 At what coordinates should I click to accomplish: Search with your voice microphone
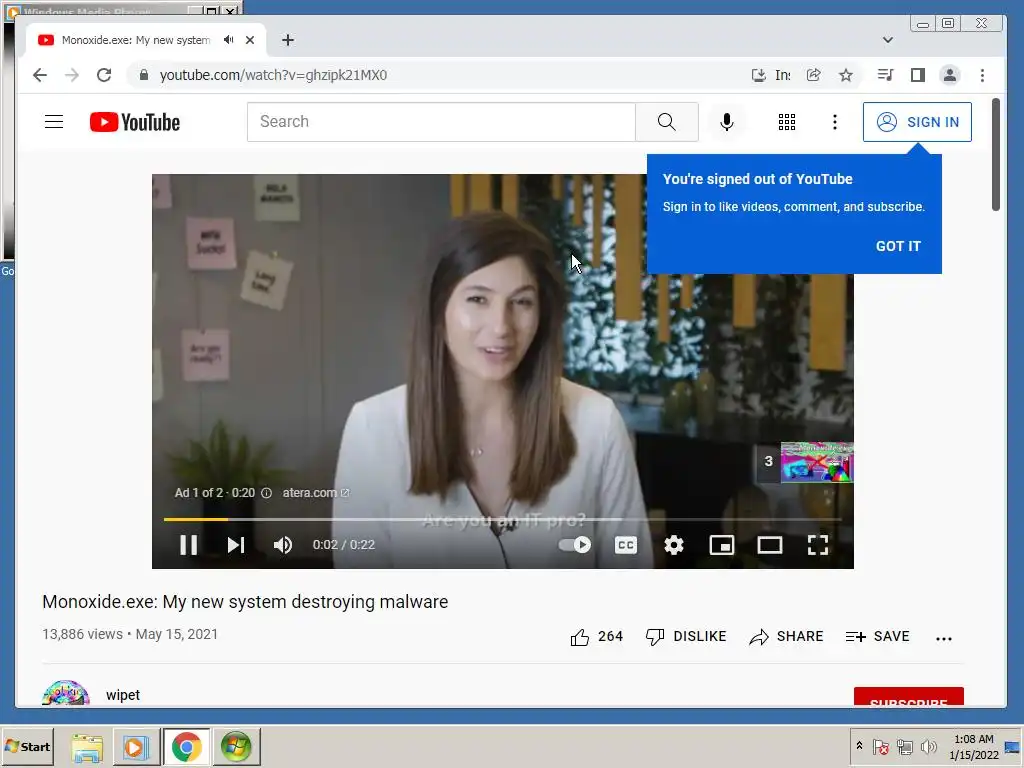726,121
